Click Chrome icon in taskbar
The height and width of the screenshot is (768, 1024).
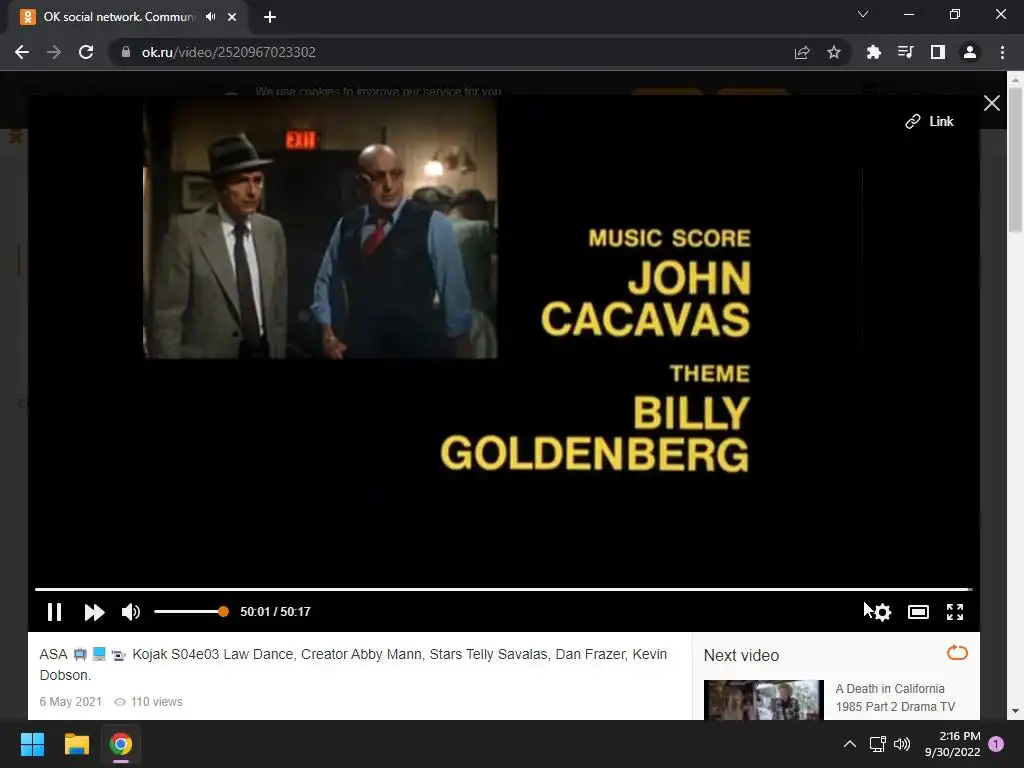(121, 744)
